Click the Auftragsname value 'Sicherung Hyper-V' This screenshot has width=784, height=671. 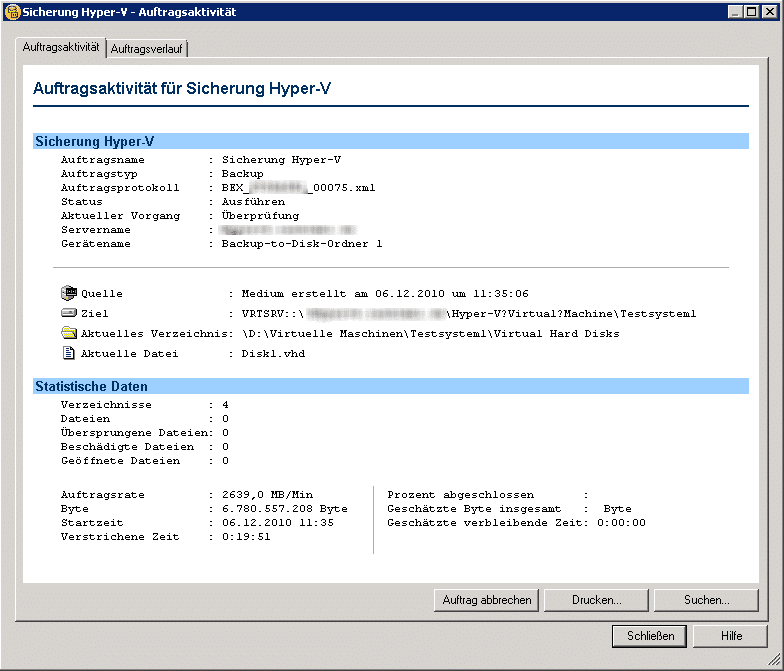(282, 160)
